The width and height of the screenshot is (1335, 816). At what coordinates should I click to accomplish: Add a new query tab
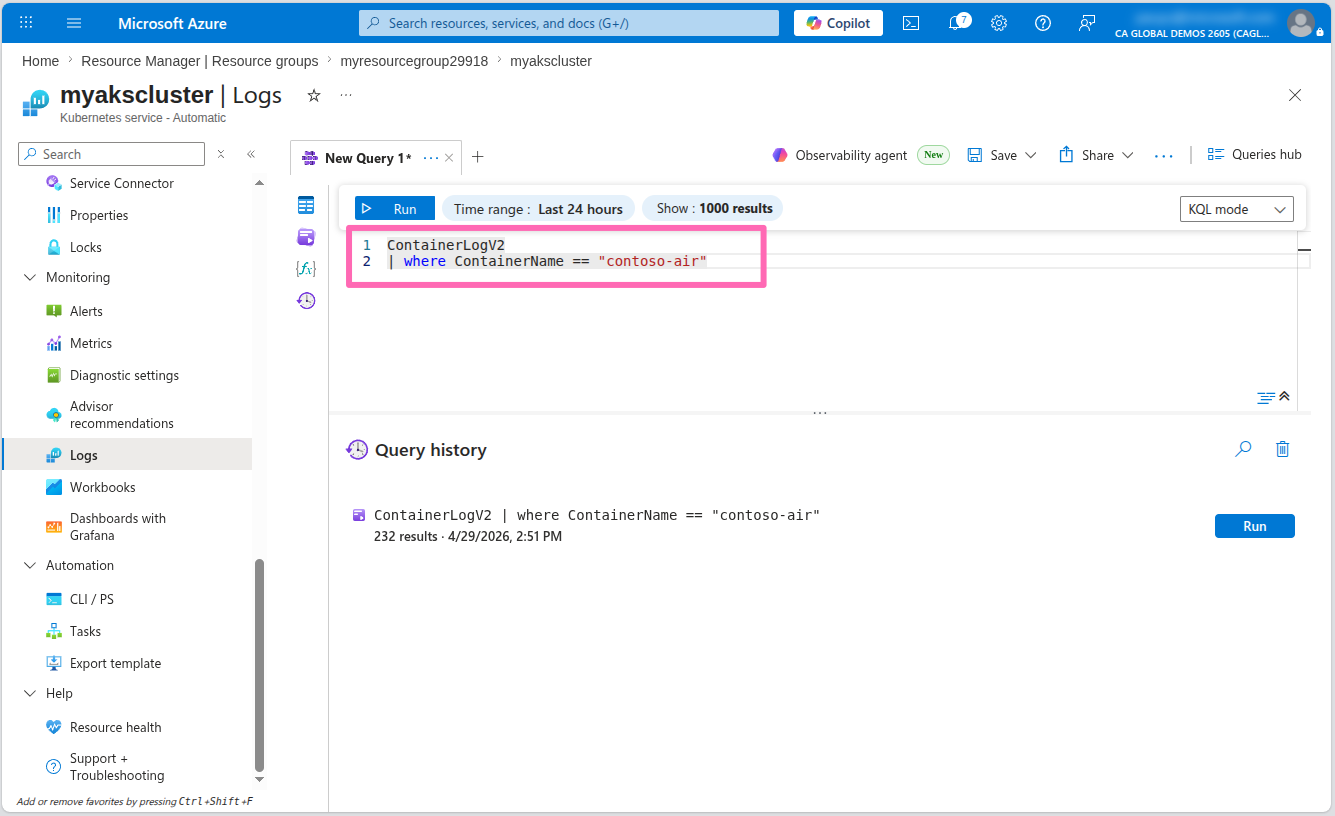click(x=478, y=157)
